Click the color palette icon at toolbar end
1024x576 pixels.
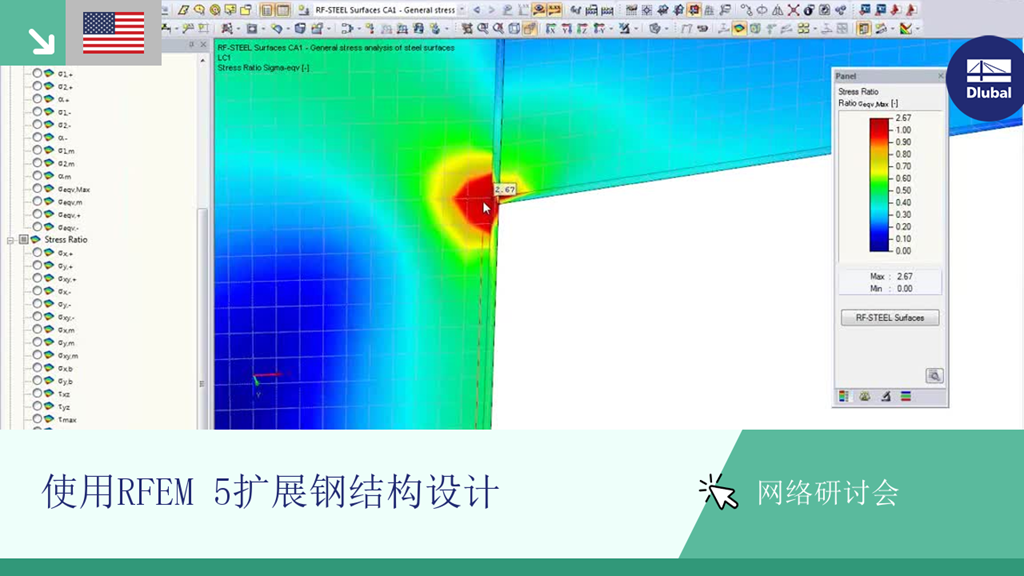(906, 28)
